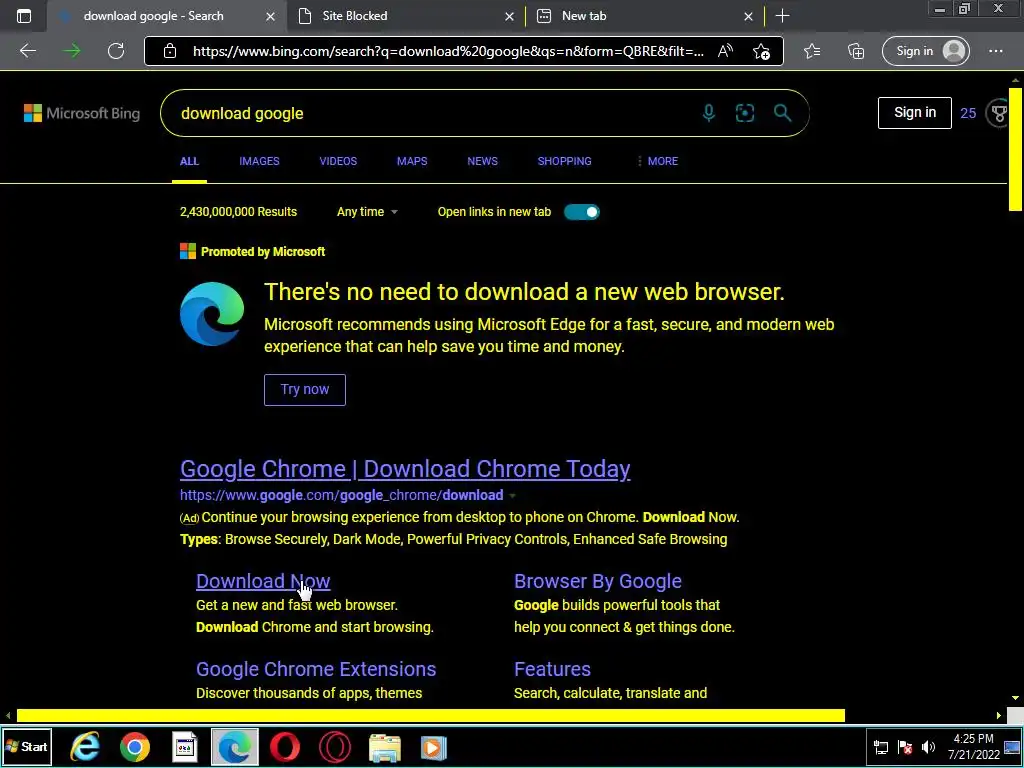Open Browser By Google link
Screen dimensions: 1024x768
pyautogui.click(x=598, y=581)
